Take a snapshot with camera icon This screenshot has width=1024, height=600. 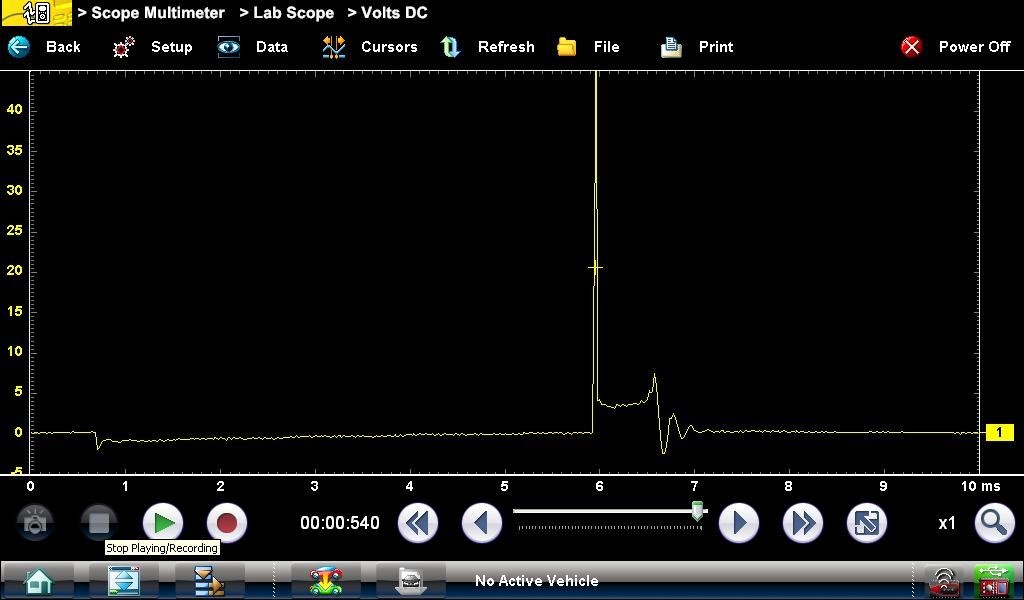click(x=35, y=522)
